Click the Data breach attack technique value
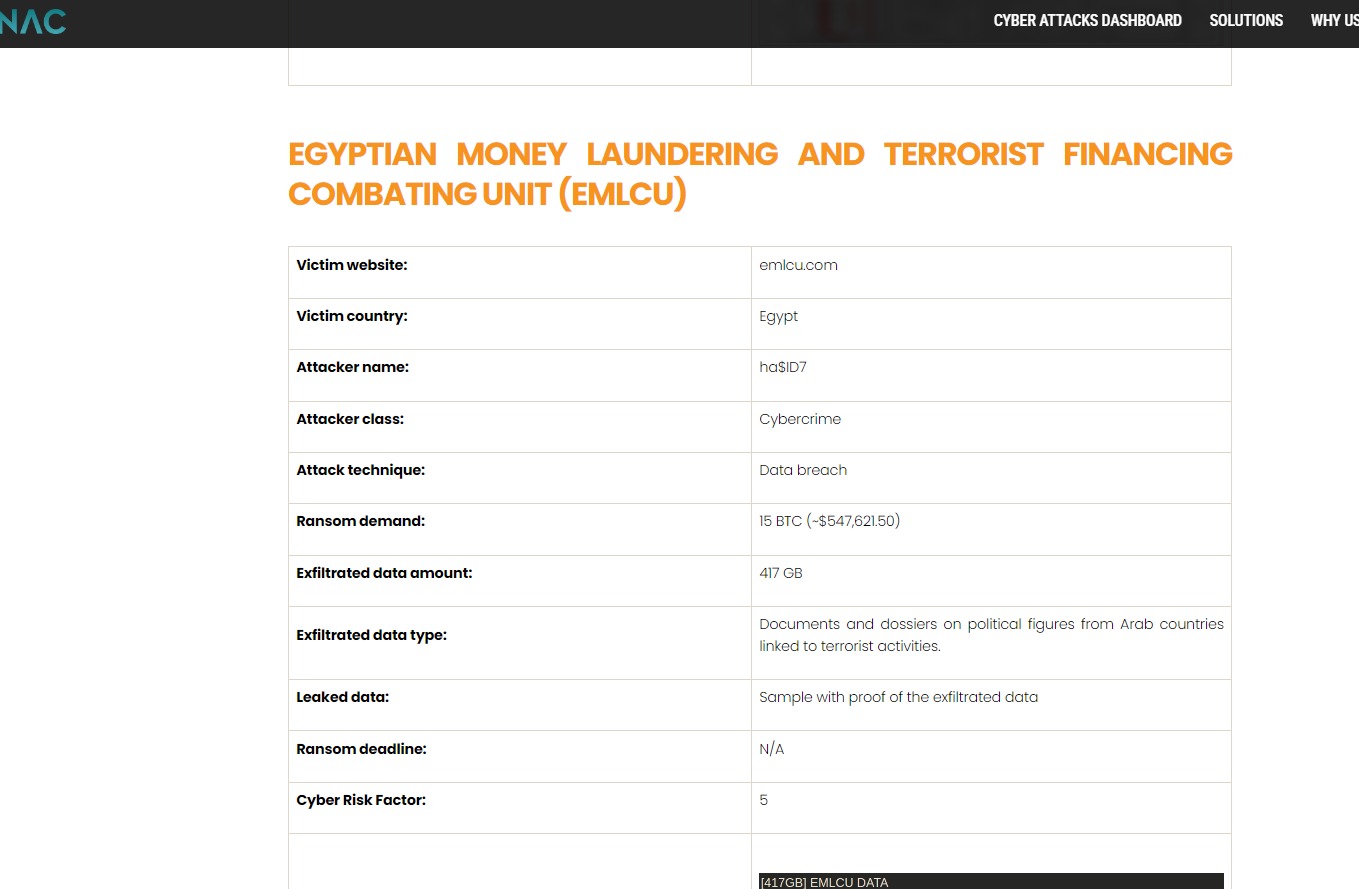The width and height of the screenshot is (1359, 889). pos(803,470)
